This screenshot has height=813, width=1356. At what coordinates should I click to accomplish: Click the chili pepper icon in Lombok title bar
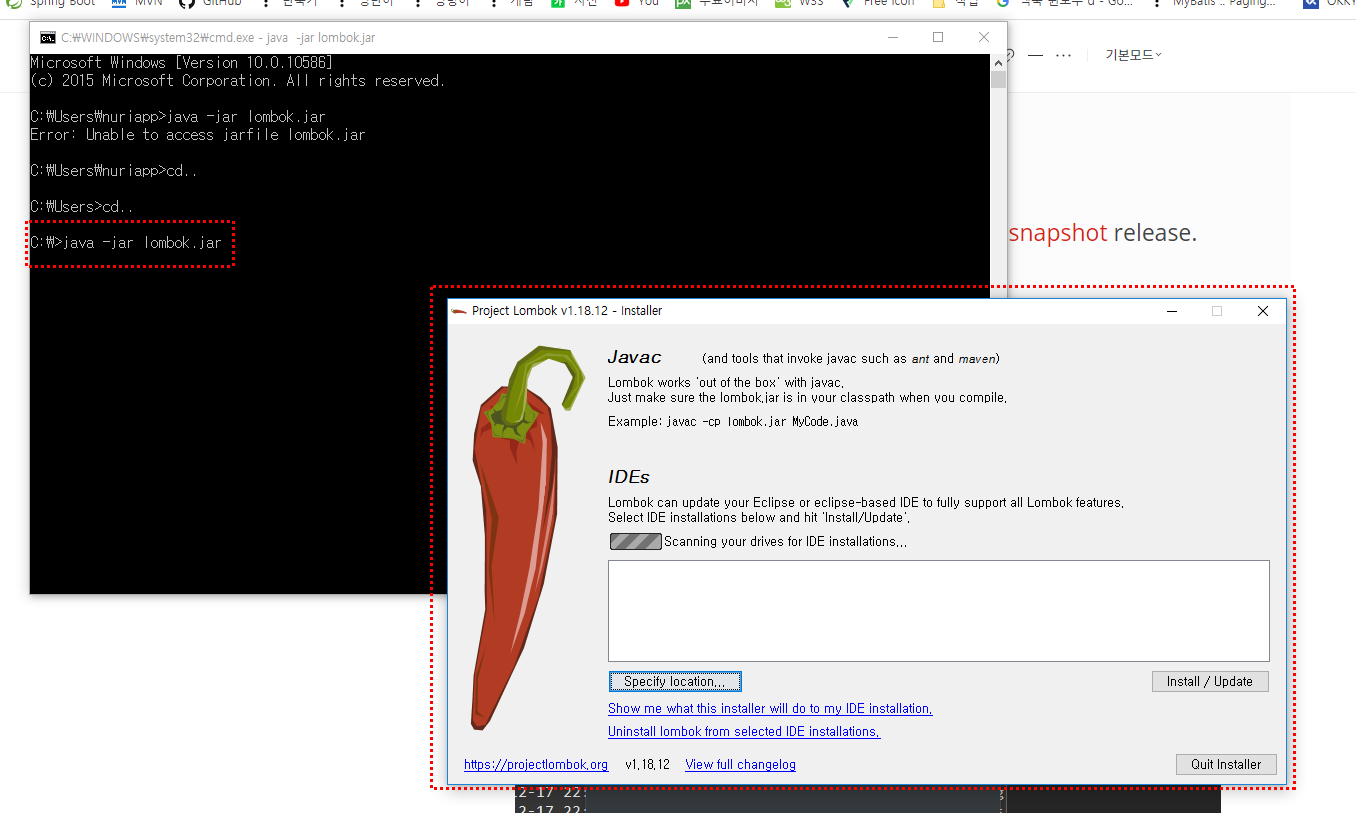click(x=459, y=311)
